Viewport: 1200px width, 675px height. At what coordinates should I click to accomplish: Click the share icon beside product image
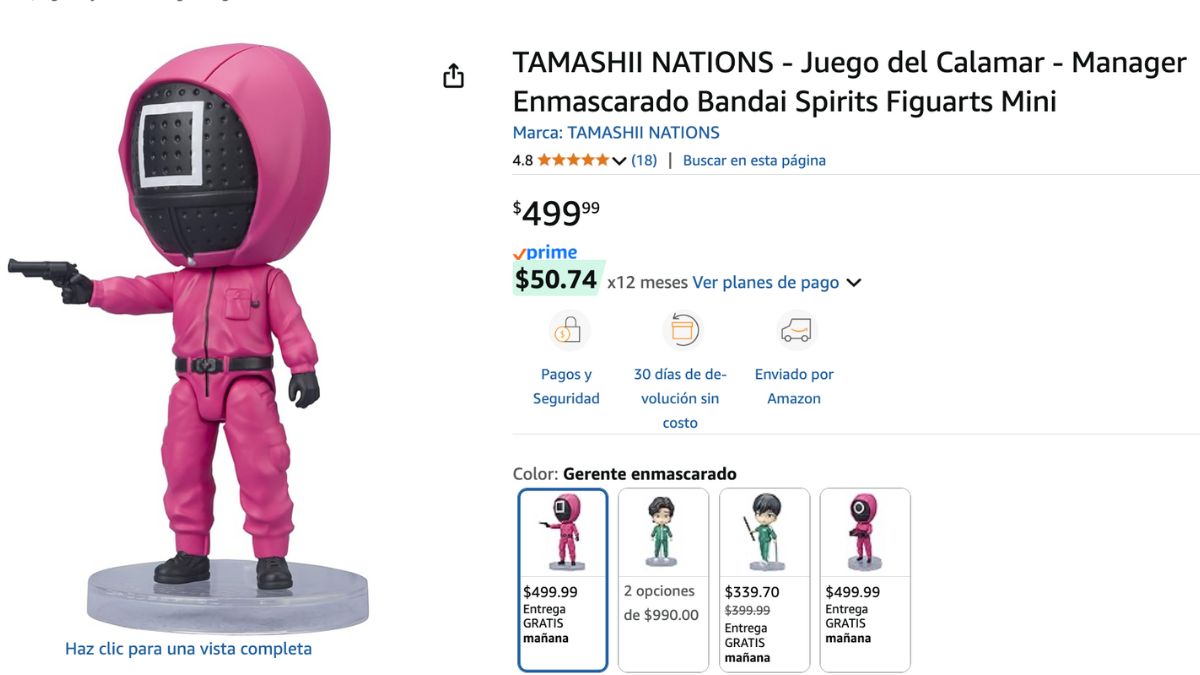453,76
